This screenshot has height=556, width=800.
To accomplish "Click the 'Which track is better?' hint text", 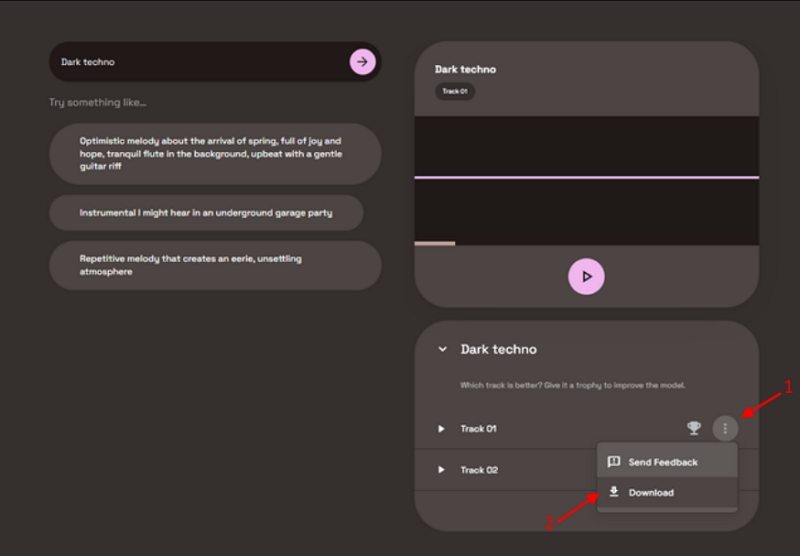I will pyautogui.click(x=572, y=385).
